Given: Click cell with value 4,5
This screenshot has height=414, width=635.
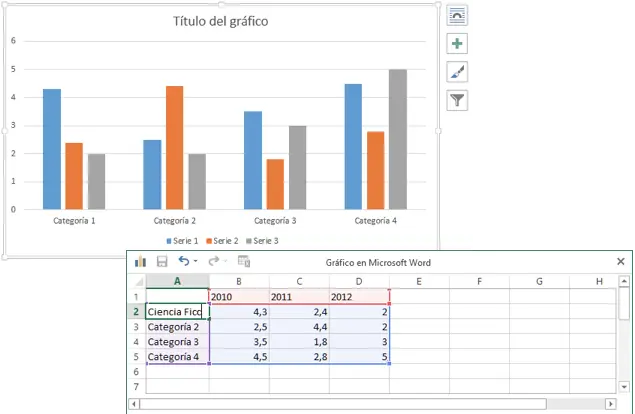Looking at the screenshot, I should (x=239, y=356).
